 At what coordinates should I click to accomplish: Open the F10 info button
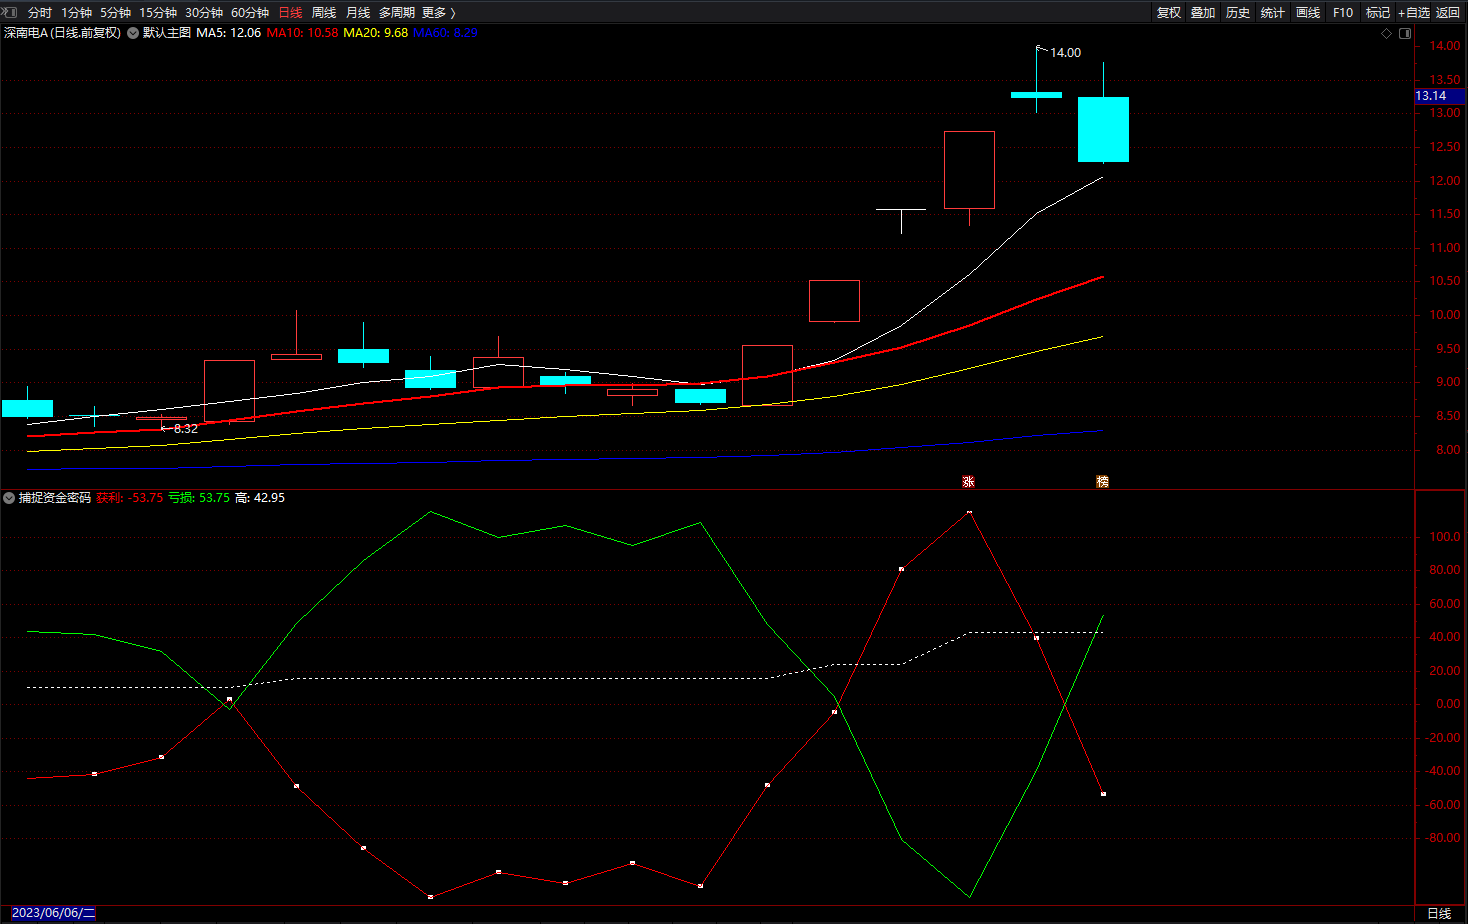click(x=1343, y=12)
